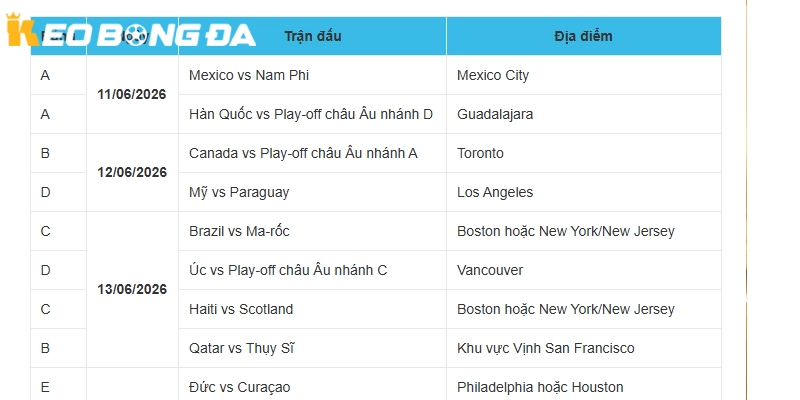Click the Mexico City venue cell
The height and width of the screenshot is (400, 800).
click(493, 75)
